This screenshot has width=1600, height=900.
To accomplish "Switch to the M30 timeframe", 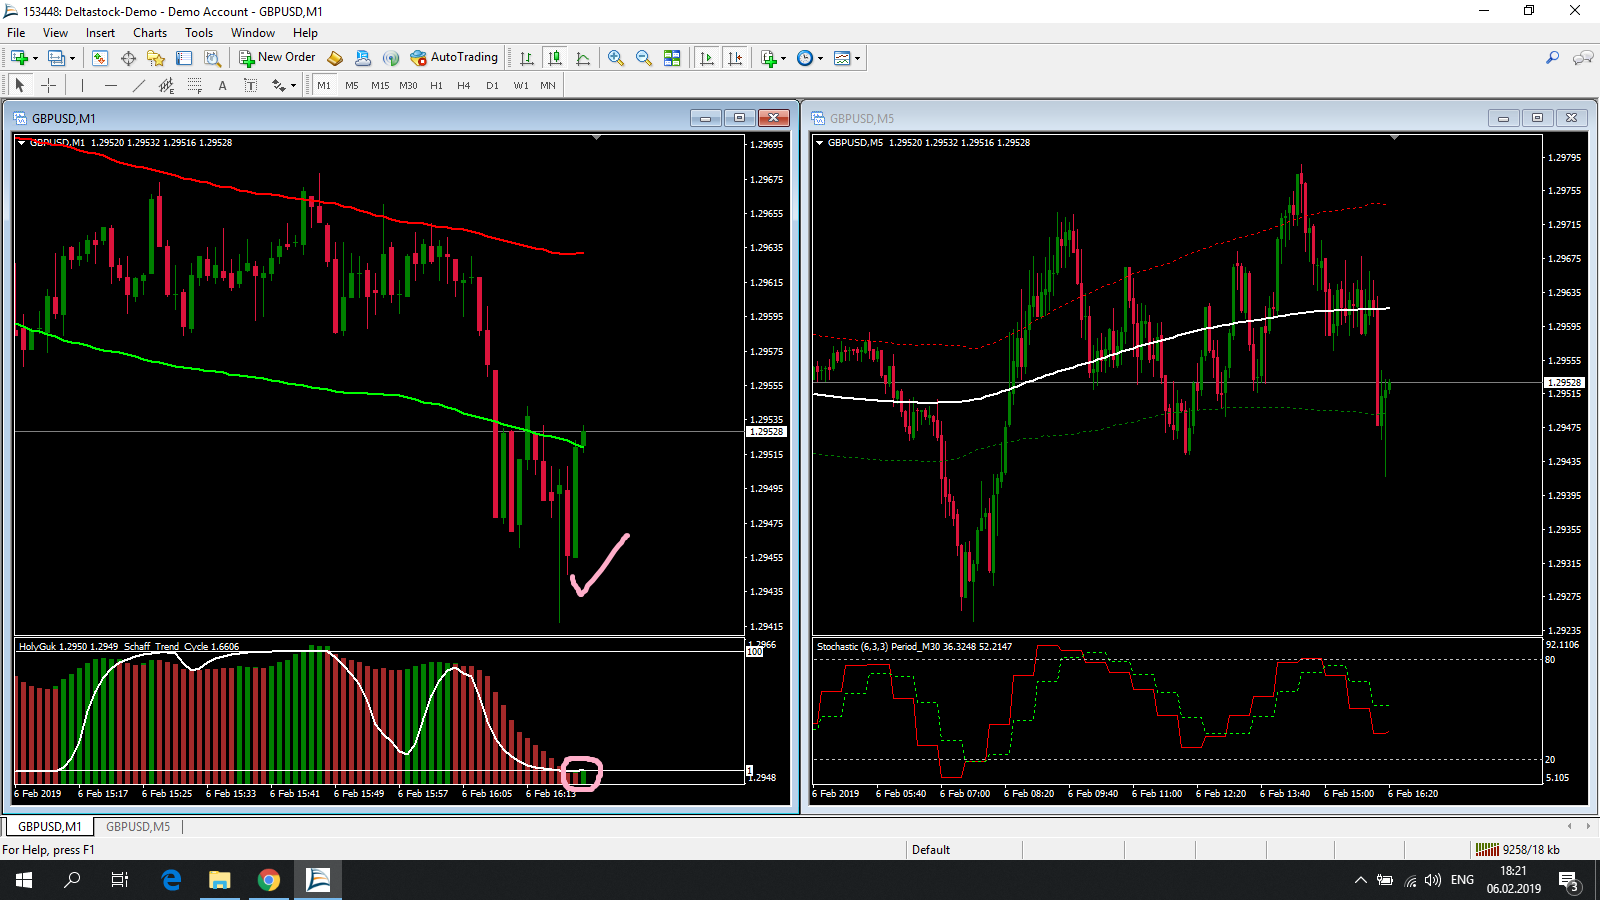I will (408, 85).
